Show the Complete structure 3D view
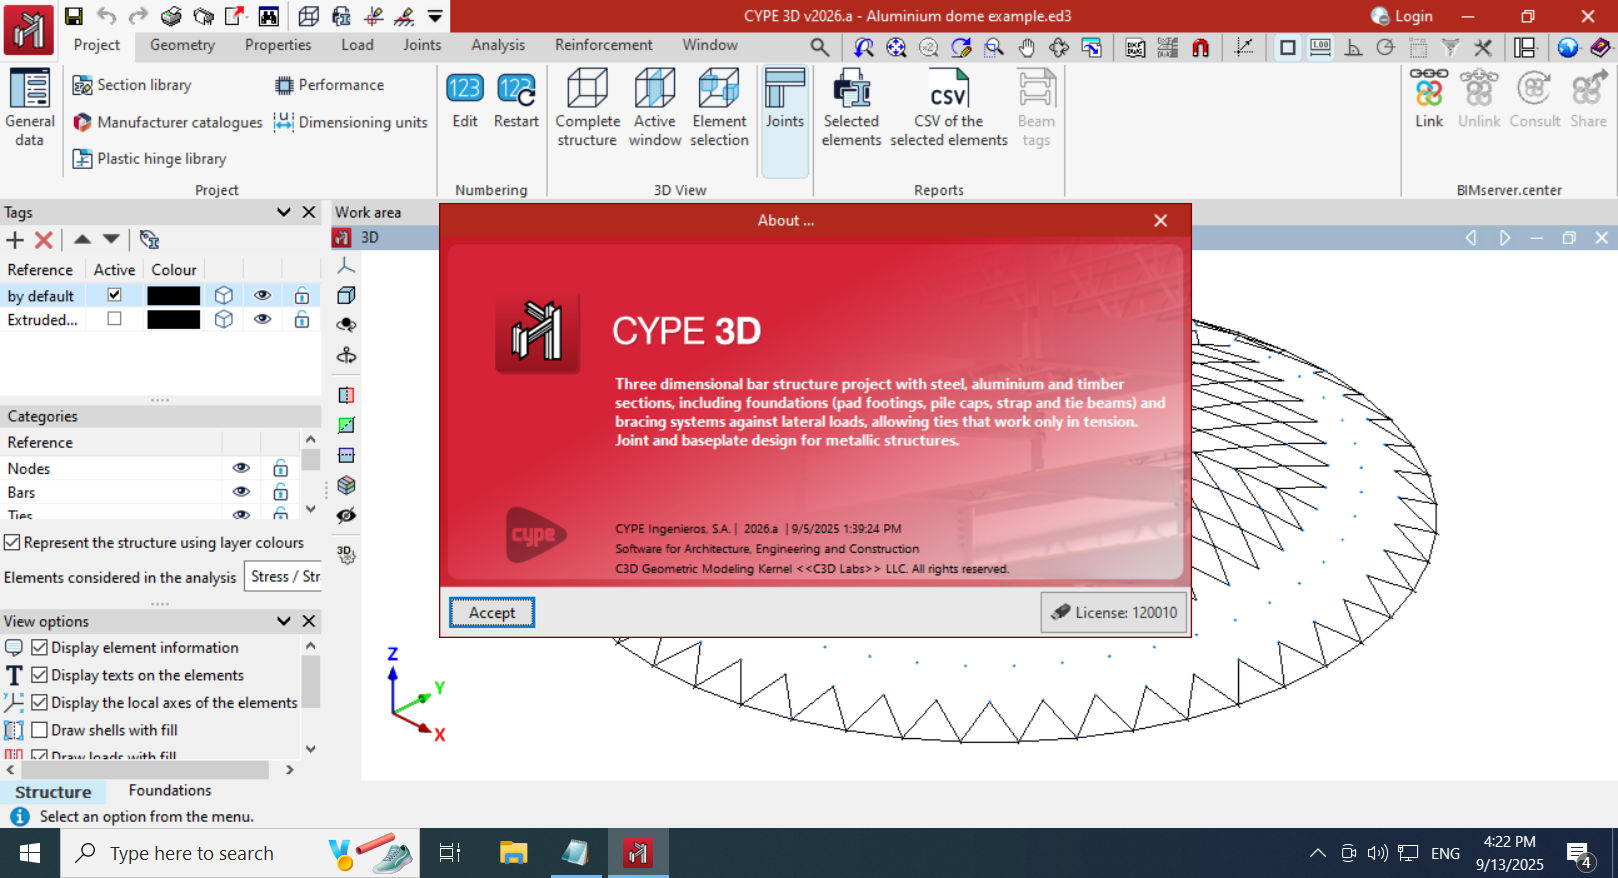This screenshot has height=878, width=1618. [587, 108]
